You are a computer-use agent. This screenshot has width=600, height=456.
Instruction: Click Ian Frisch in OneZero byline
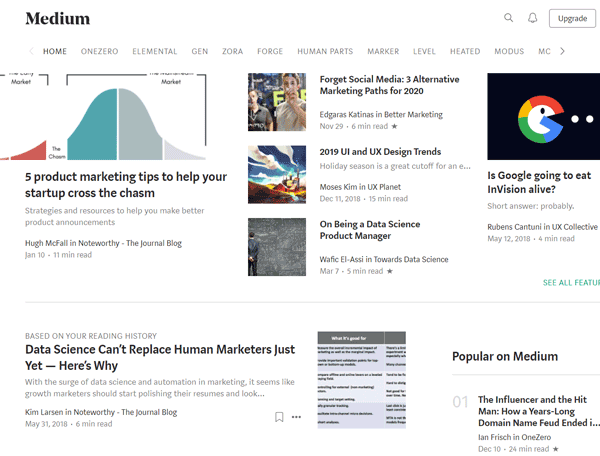point(515,437)
